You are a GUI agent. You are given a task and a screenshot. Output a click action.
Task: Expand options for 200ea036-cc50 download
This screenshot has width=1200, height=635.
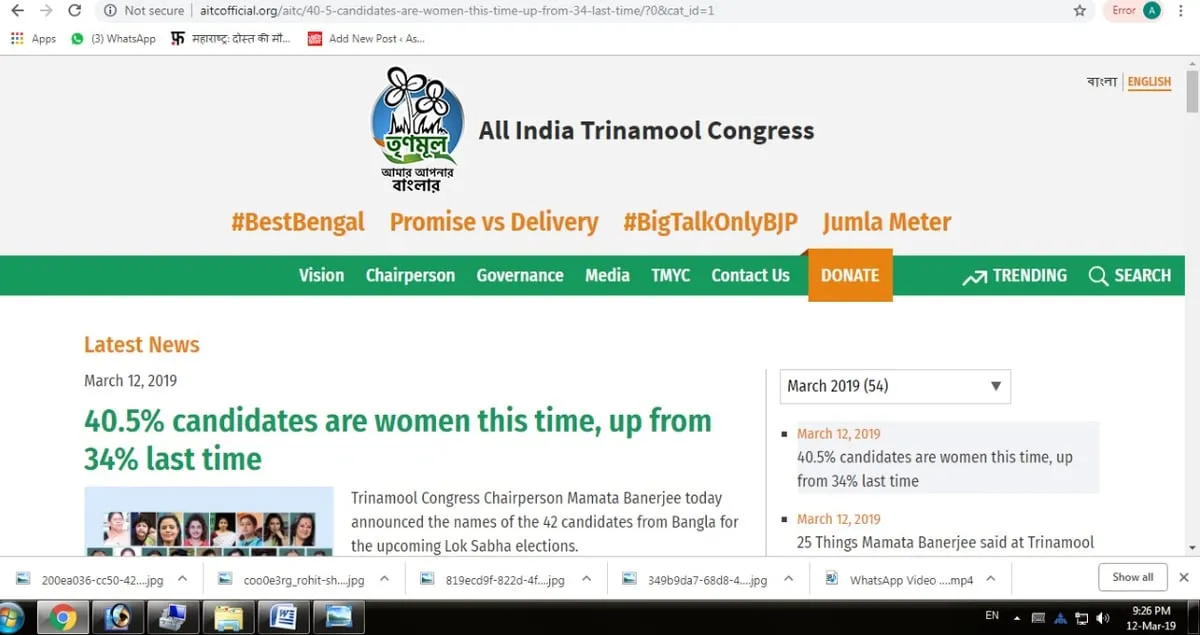182,578
